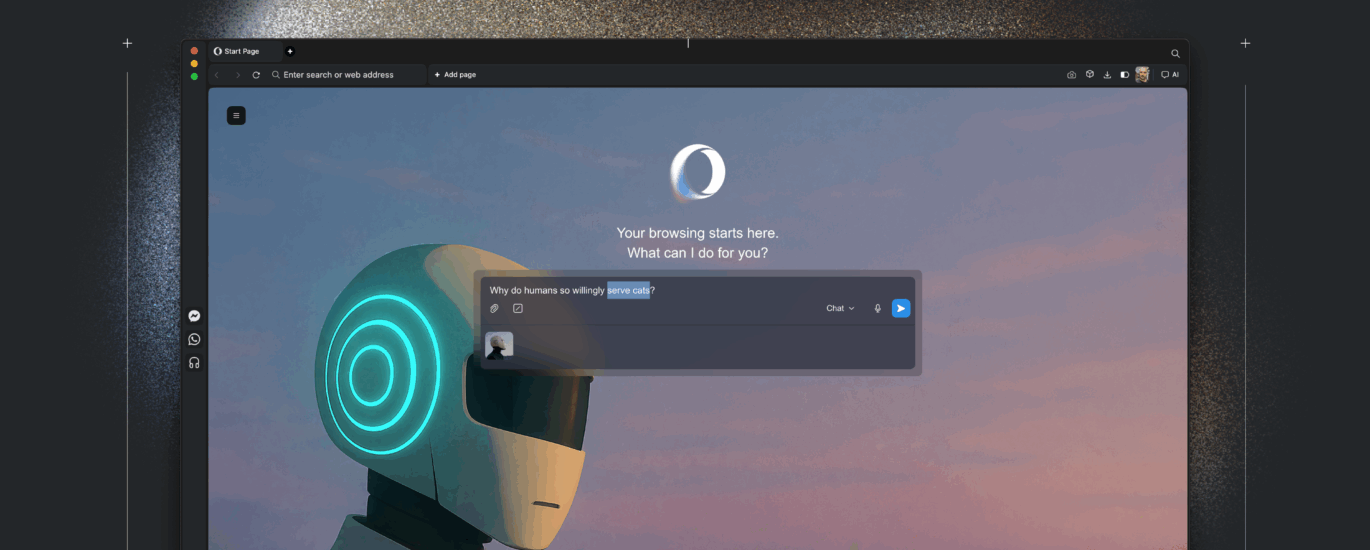Image resolution: width=1370 pixels, height=550 pixels.
Task: Click the search magnifier in tab bar
Action: tap(1175, 53)
